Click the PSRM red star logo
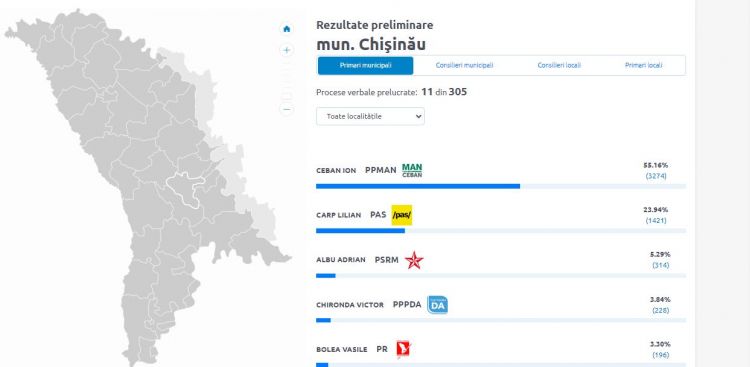750x367 pixels. 414,260
